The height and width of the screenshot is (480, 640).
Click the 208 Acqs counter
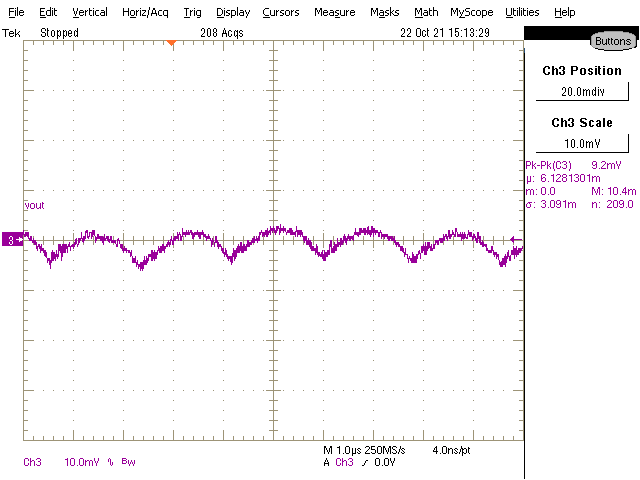(222, 33)
